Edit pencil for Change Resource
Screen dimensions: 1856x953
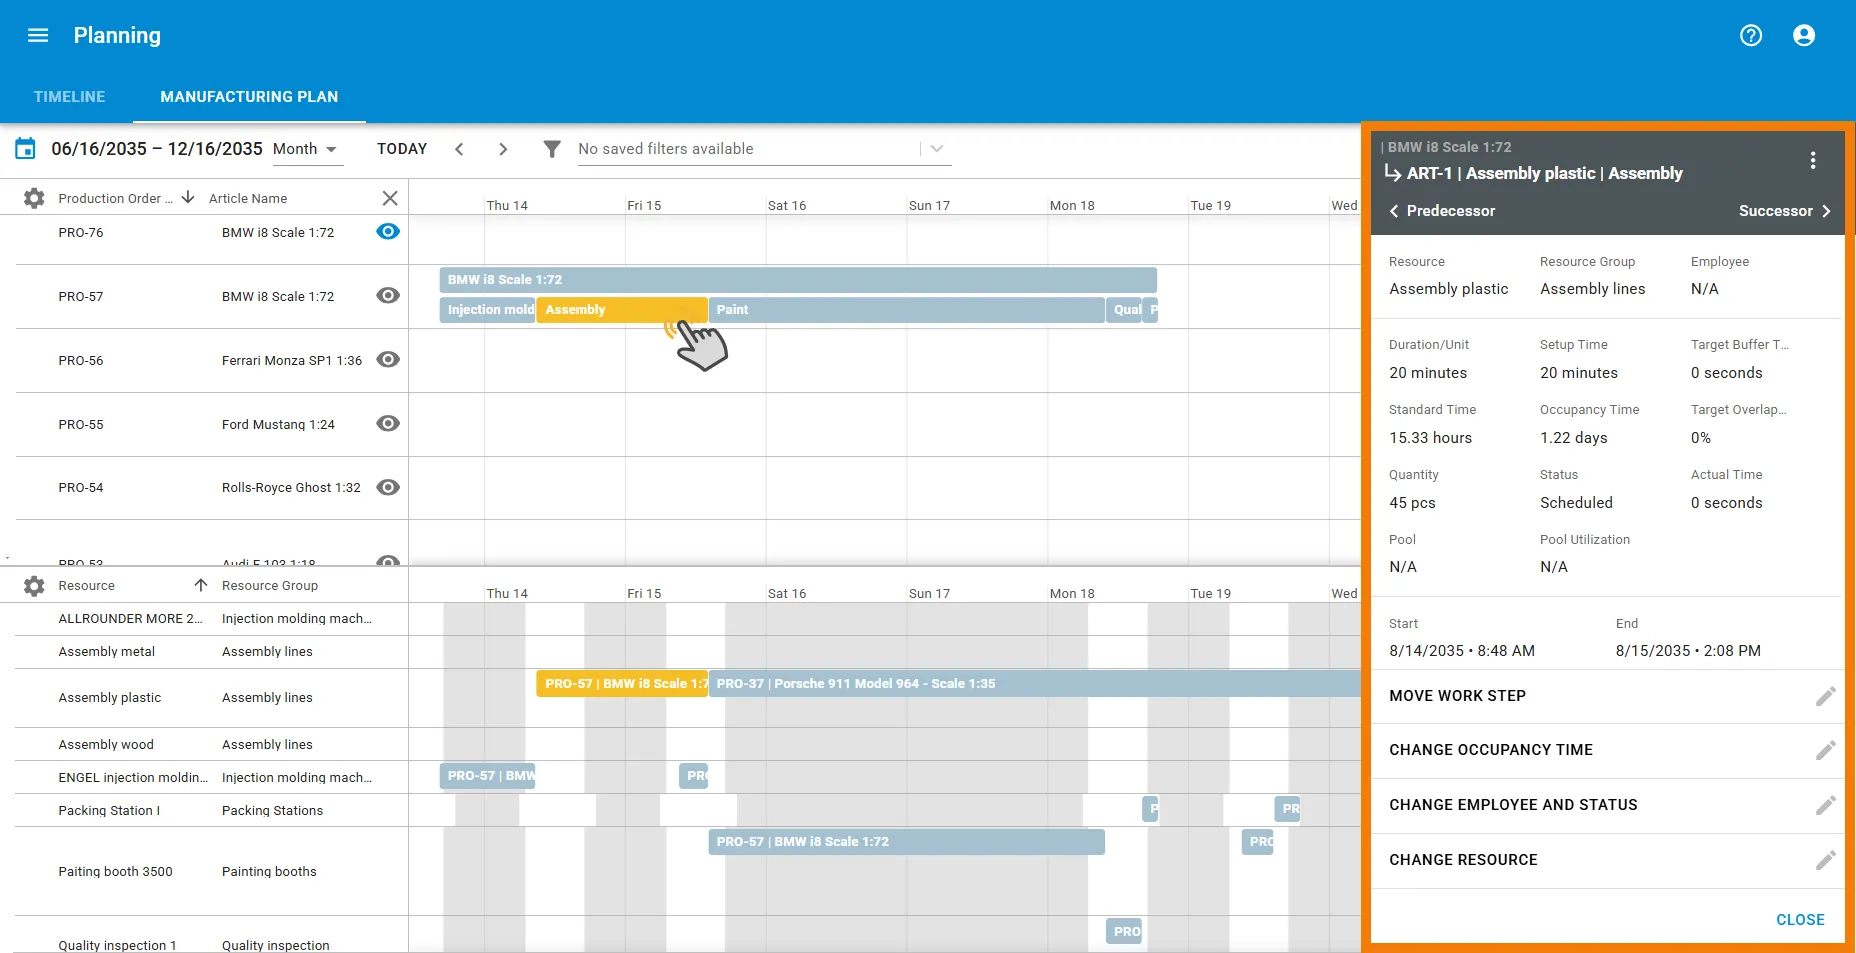pyautogui.click(x=1826, y=860)
